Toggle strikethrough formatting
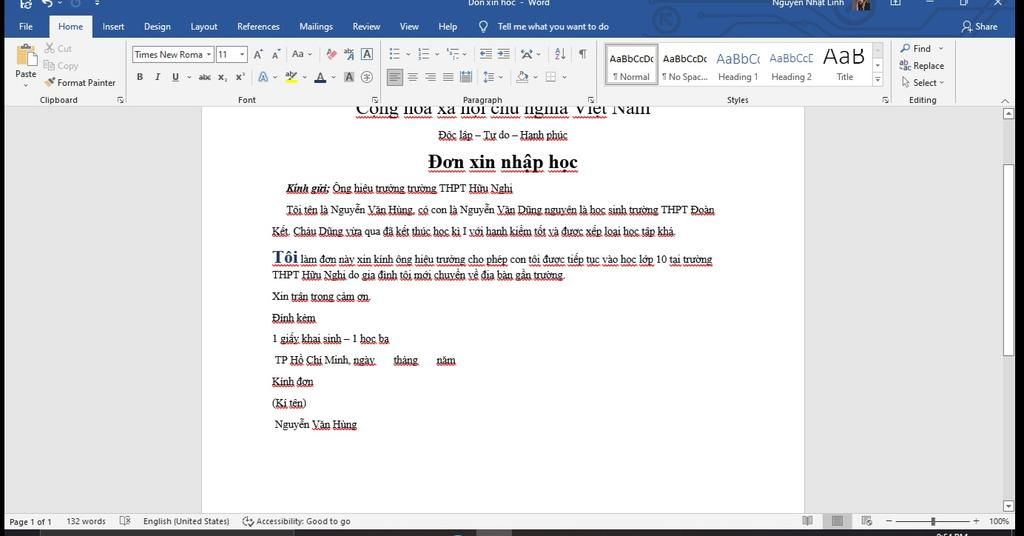Image resolution: width=1024 pixels, height=536 pixels. (x=204, y=77)
